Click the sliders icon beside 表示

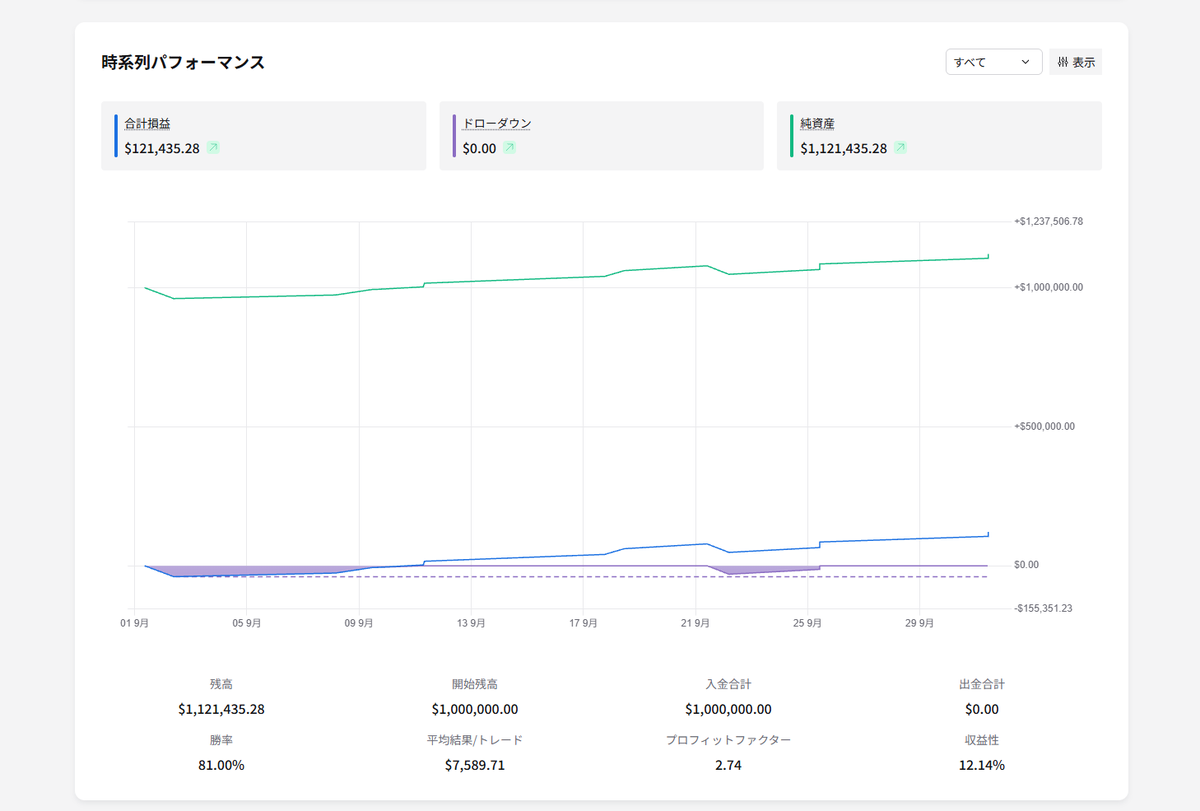1063,62
